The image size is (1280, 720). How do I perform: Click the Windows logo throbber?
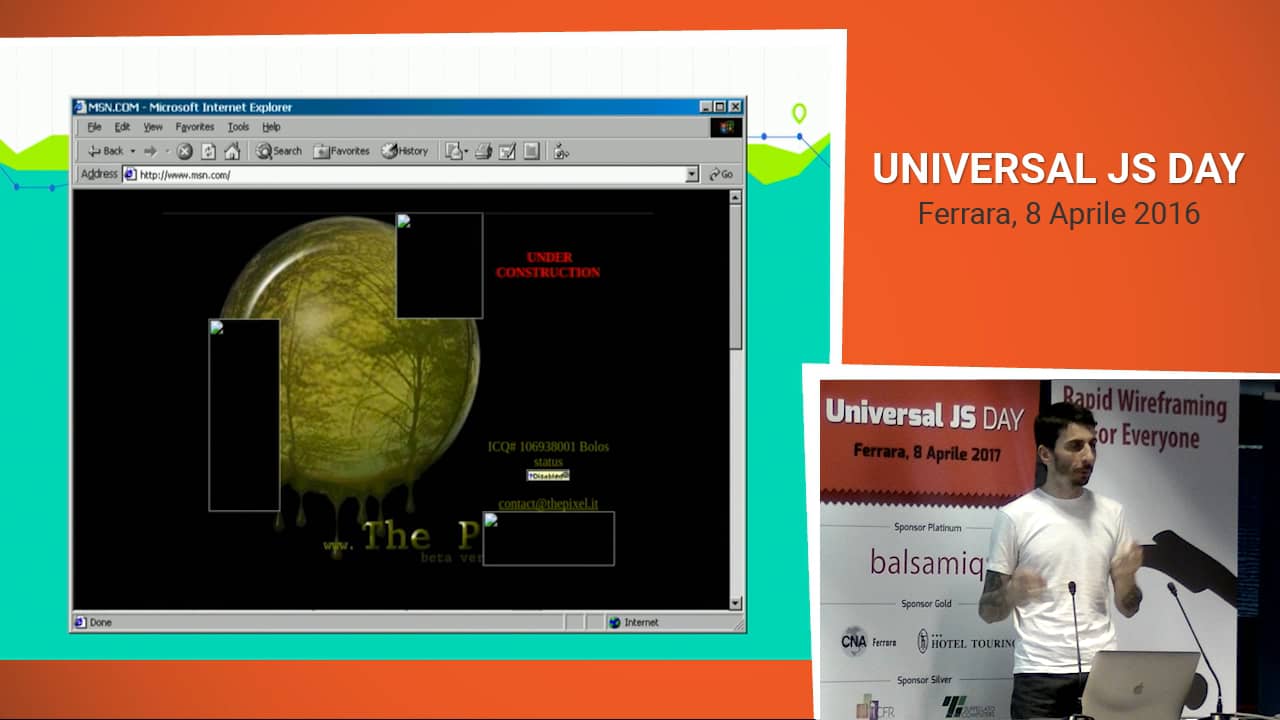725,127
